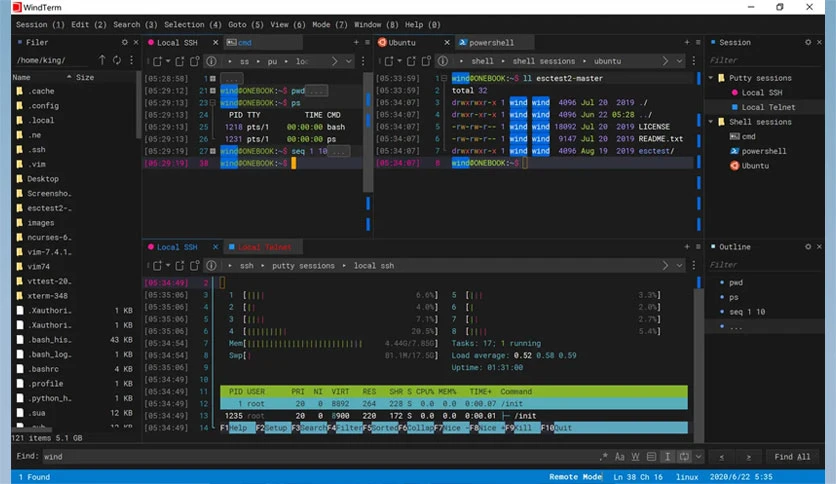This screenshot has height=484, width=836.
Task: Click the Find text input field
Action: (319, 457)
